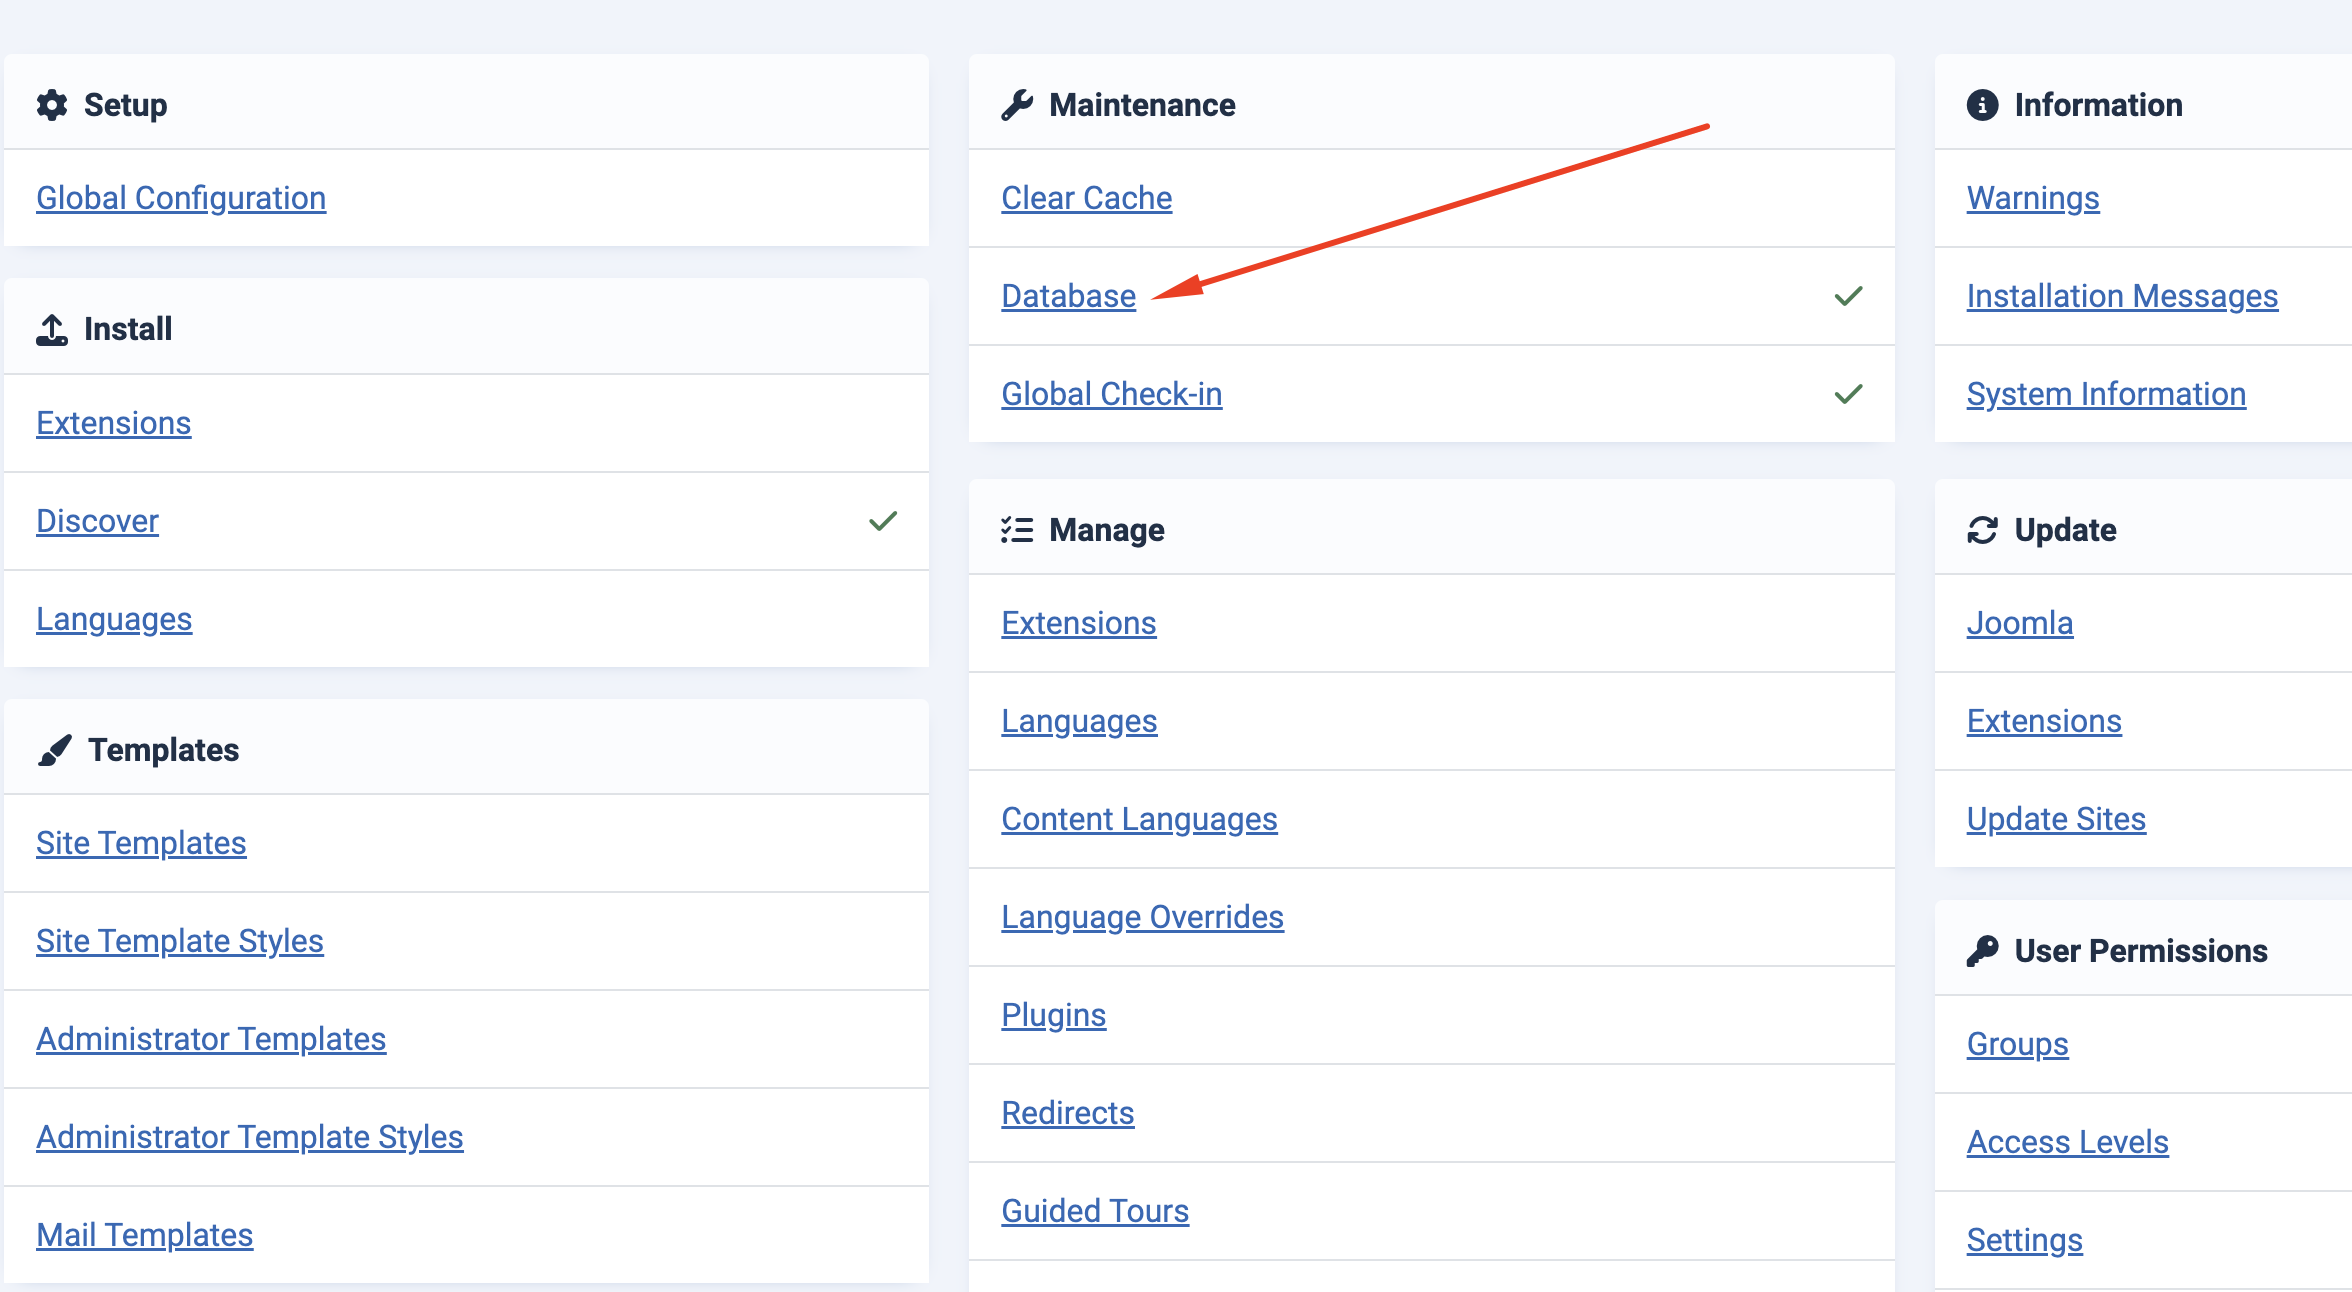Click the Install upload icon
Image resolution: width=2352 pixels, height=1292 pixels.
click(x=52, y=329)
